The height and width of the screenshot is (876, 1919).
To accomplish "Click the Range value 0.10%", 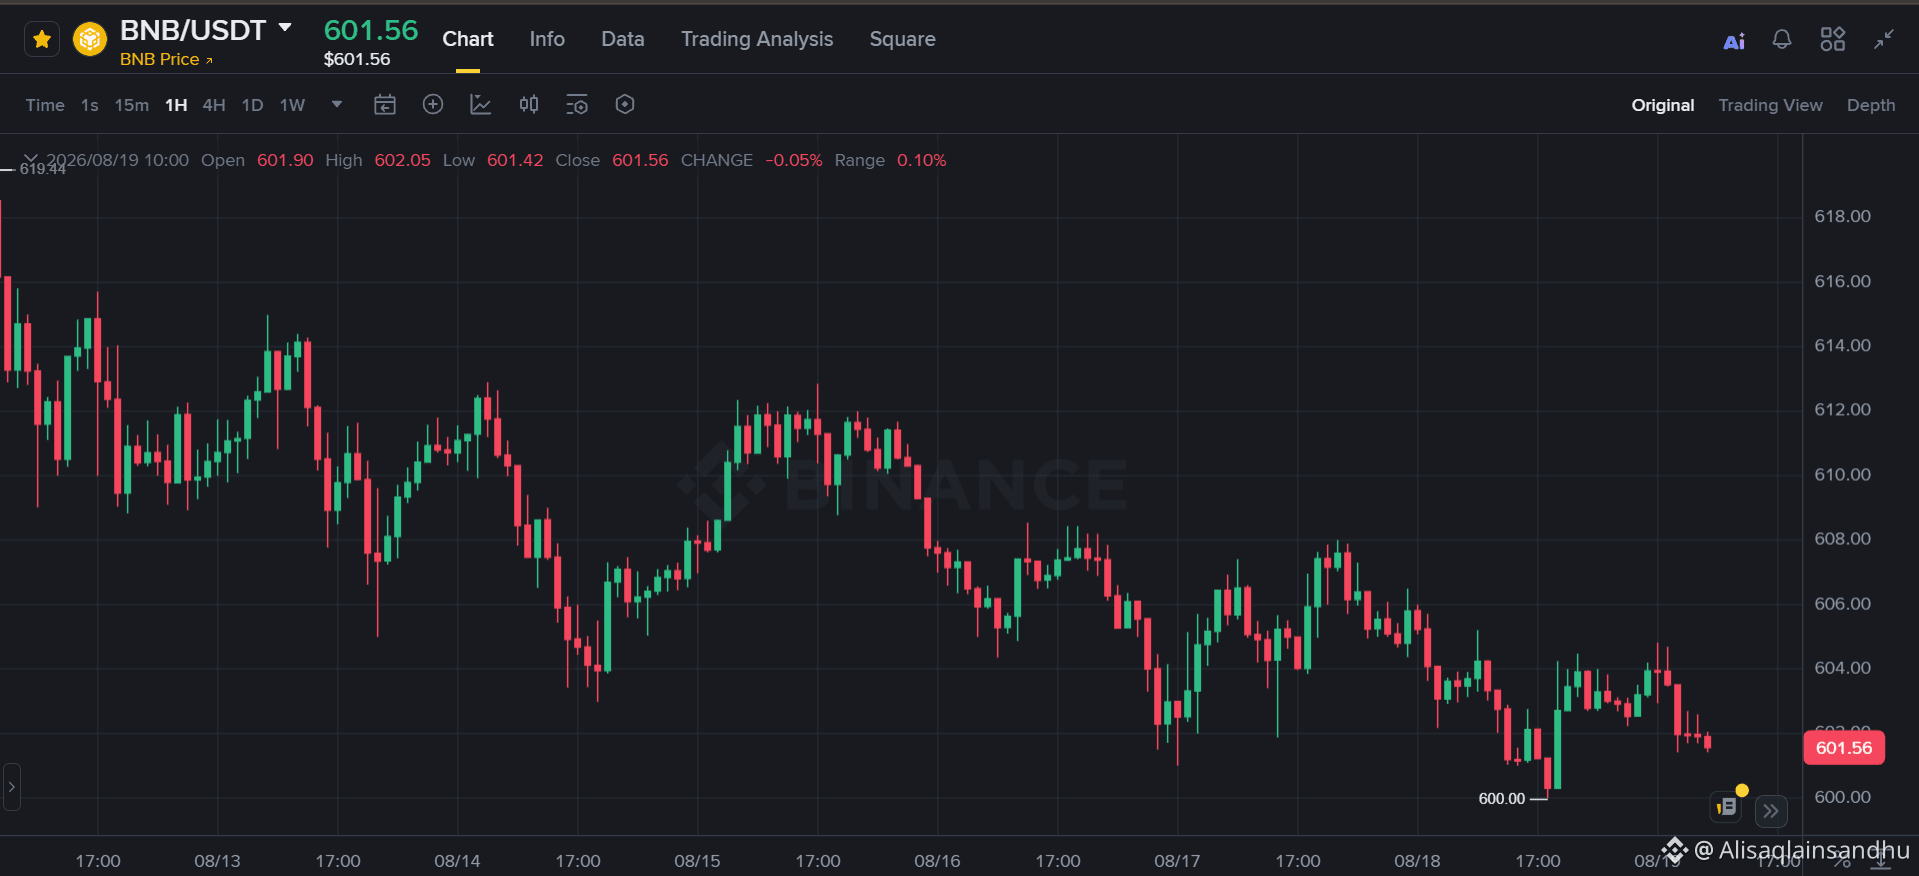I will 921,160.
